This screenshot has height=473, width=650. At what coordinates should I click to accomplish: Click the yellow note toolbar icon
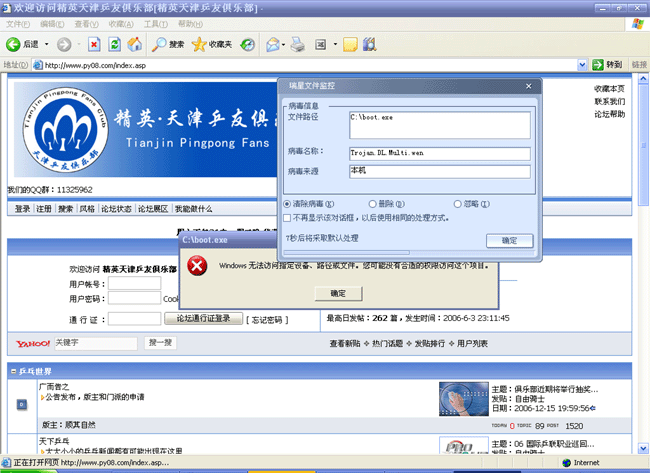click(350, 44)
